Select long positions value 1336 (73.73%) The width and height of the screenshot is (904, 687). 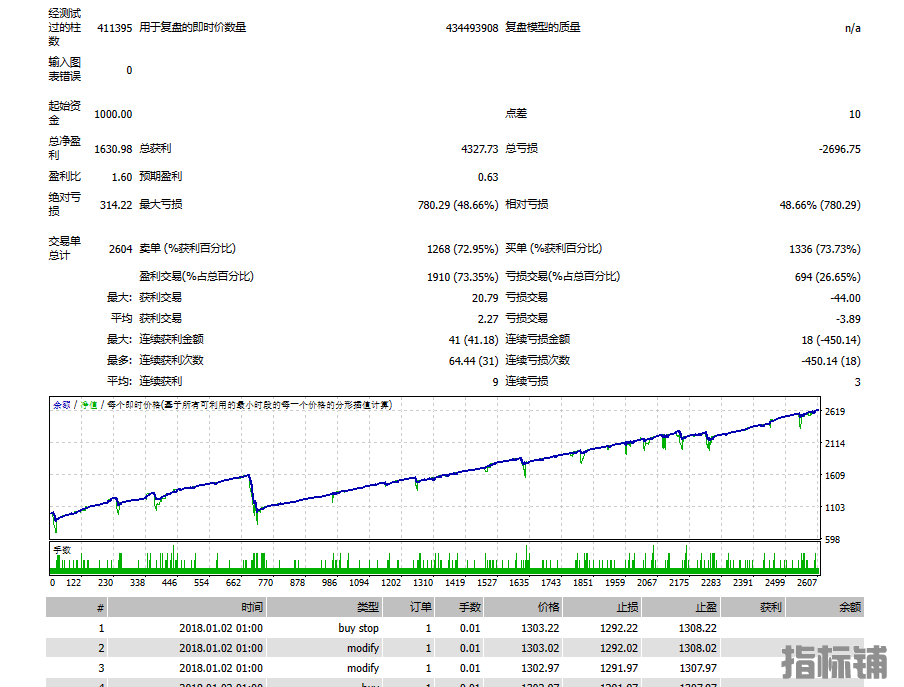824,249
